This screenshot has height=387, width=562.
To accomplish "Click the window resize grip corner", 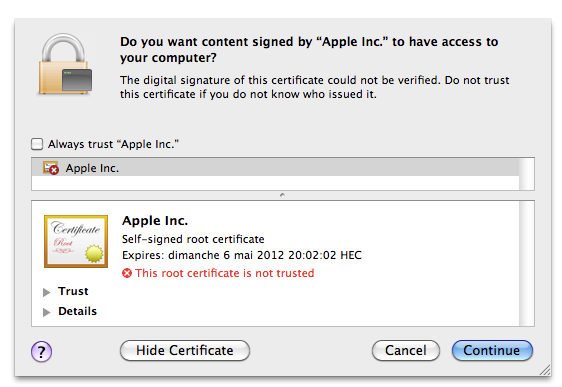I will point(545,370).
